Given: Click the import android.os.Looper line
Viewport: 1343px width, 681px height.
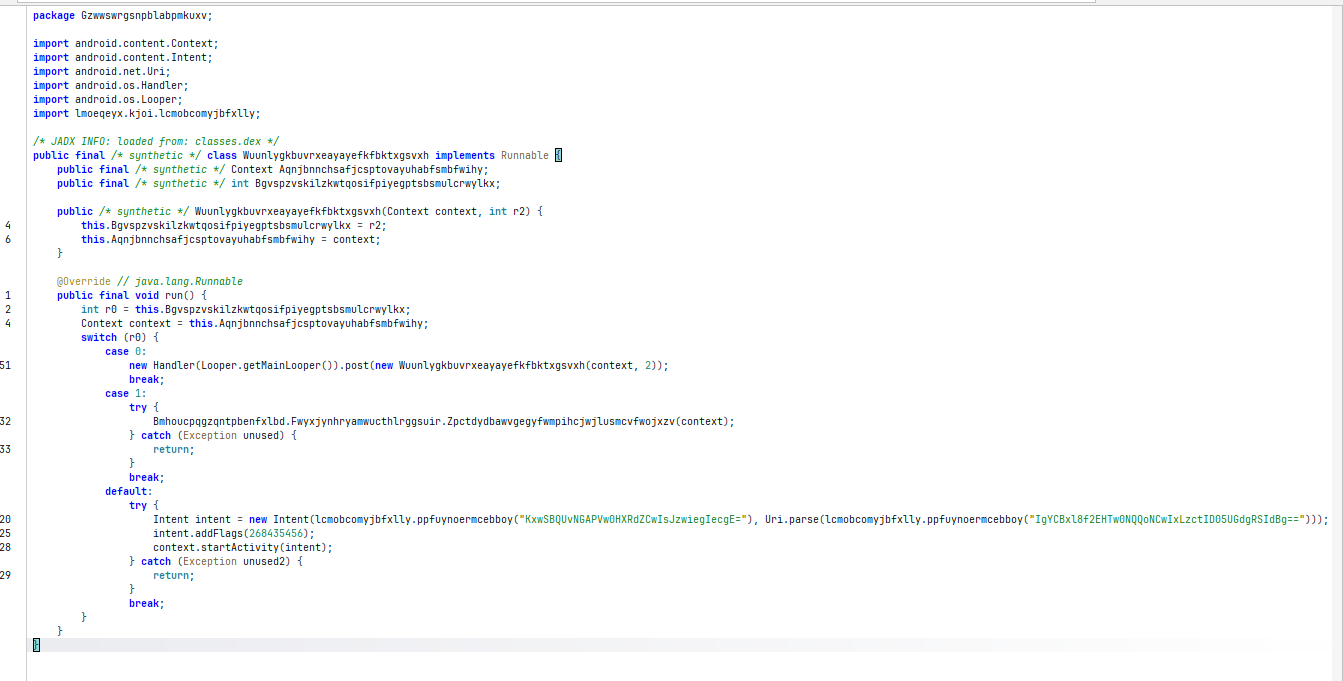Looking at the screenshot, I should pyautogui.click(x=107, y=99).
